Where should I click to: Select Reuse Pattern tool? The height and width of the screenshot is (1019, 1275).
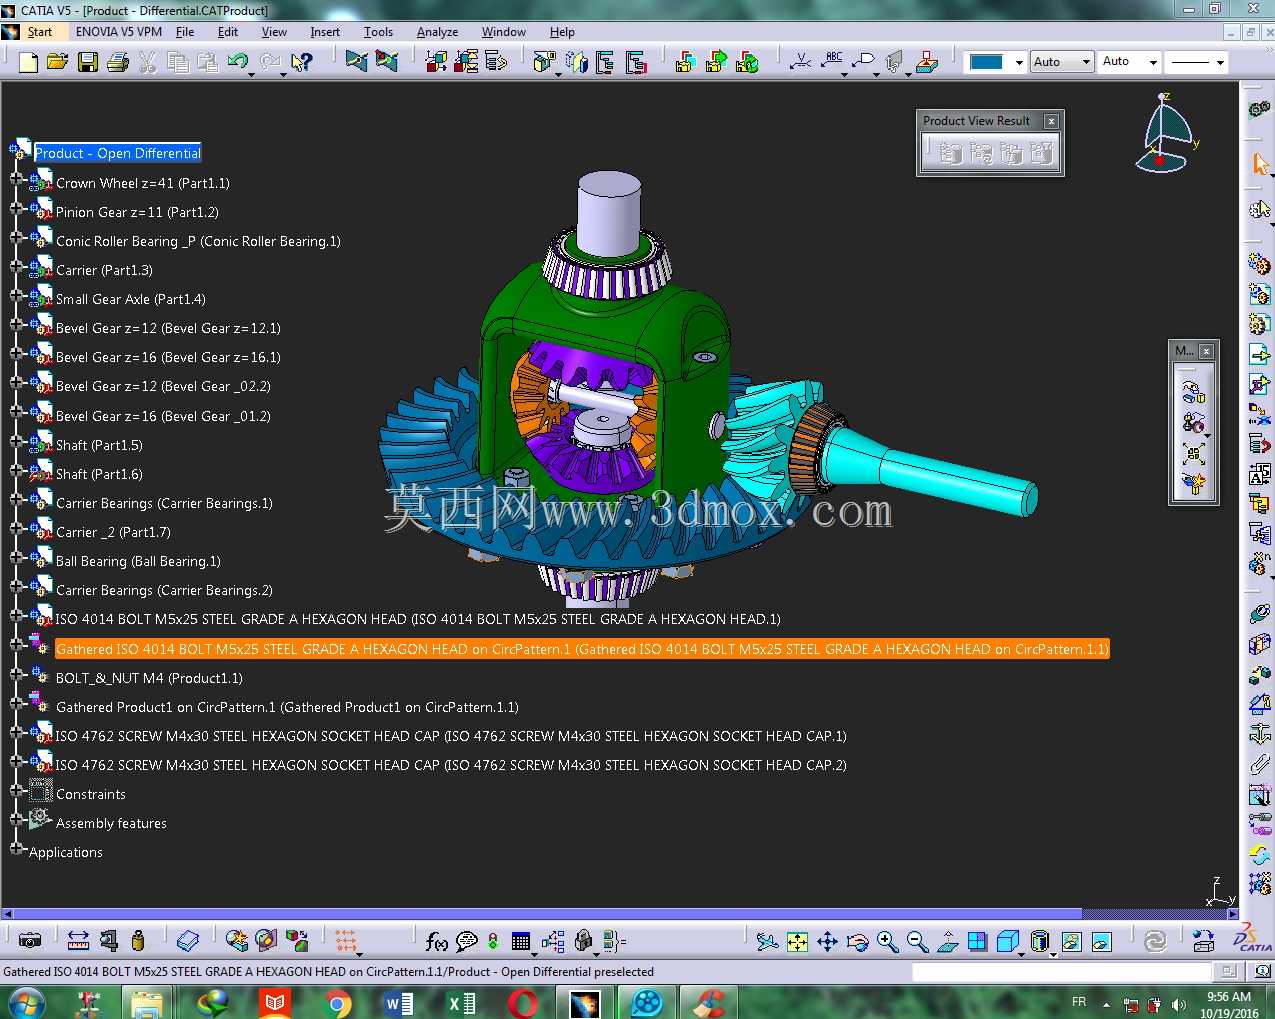coord(1260,885)
